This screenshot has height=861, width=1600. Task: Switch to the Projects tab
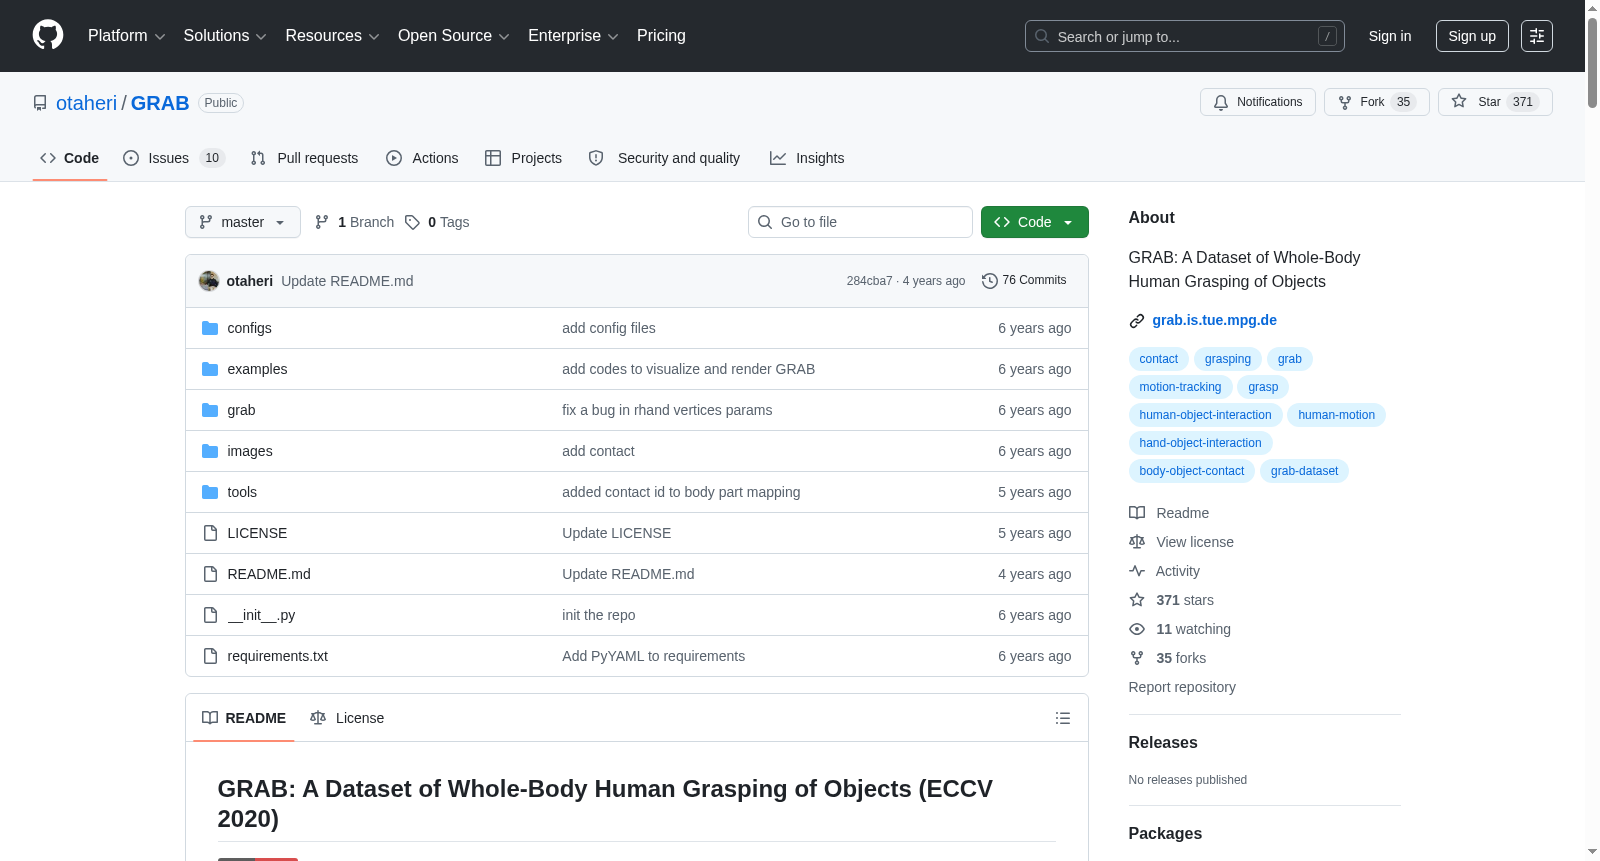pyautogui.click(x=523, y=158)
